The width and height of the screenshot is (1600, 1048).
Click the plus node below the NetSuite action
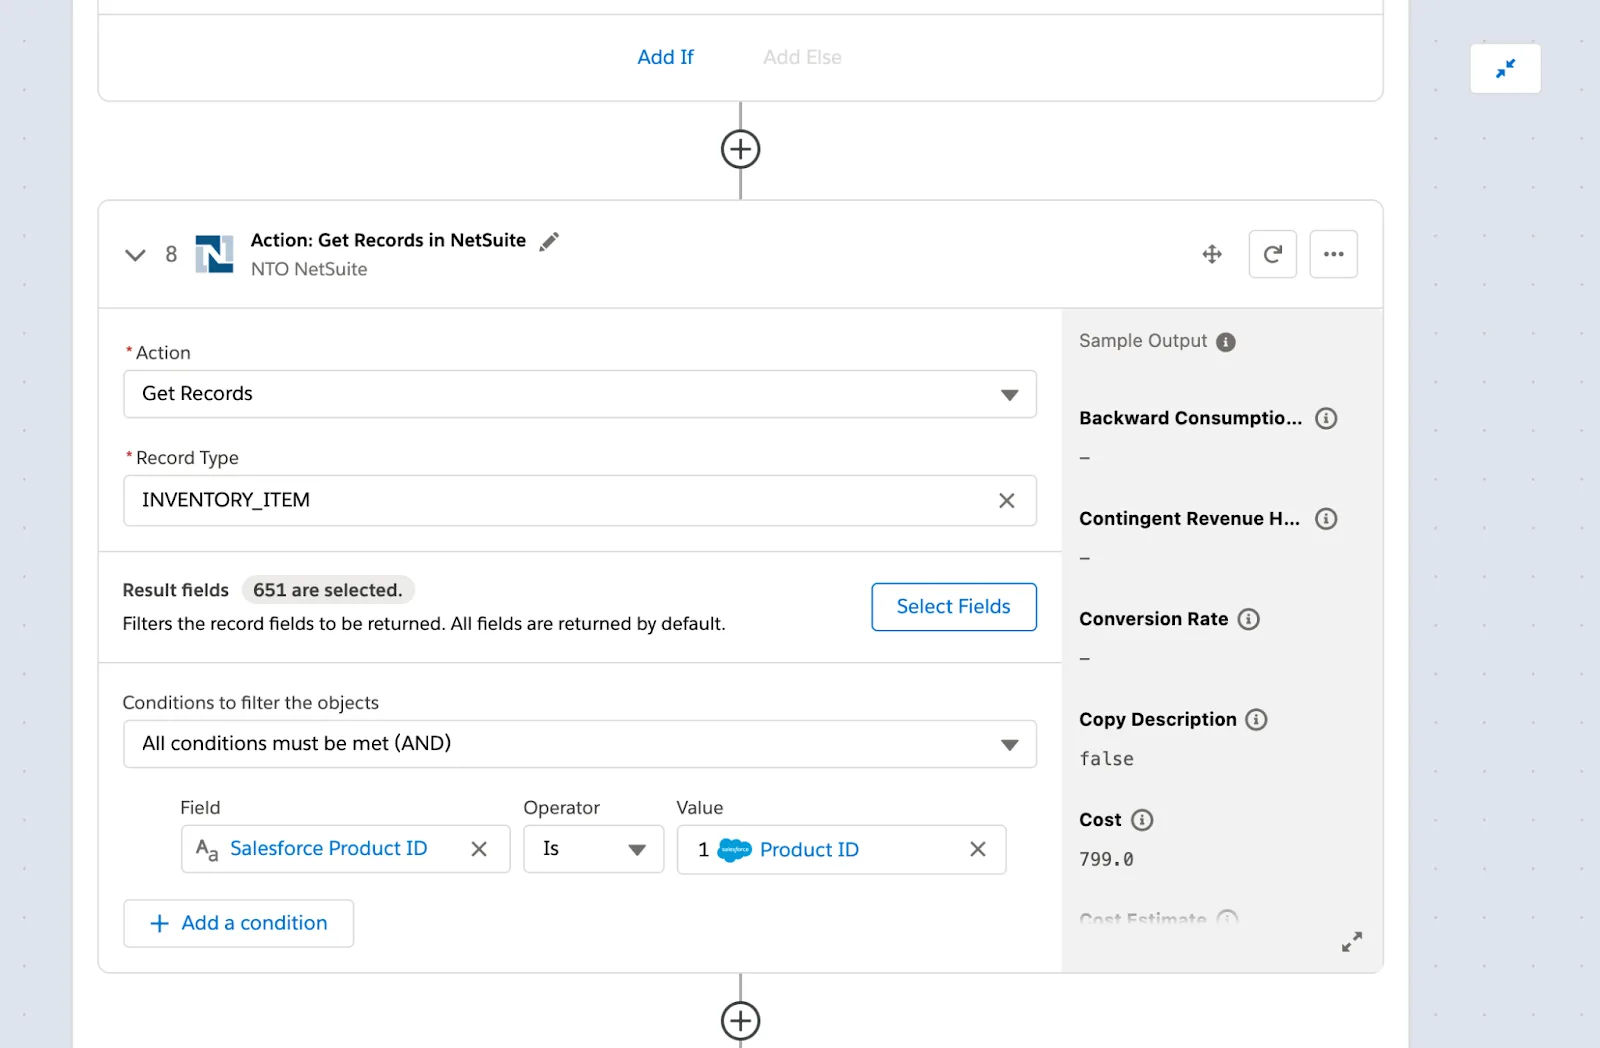pyautogui.click(x=740, y=1020)
